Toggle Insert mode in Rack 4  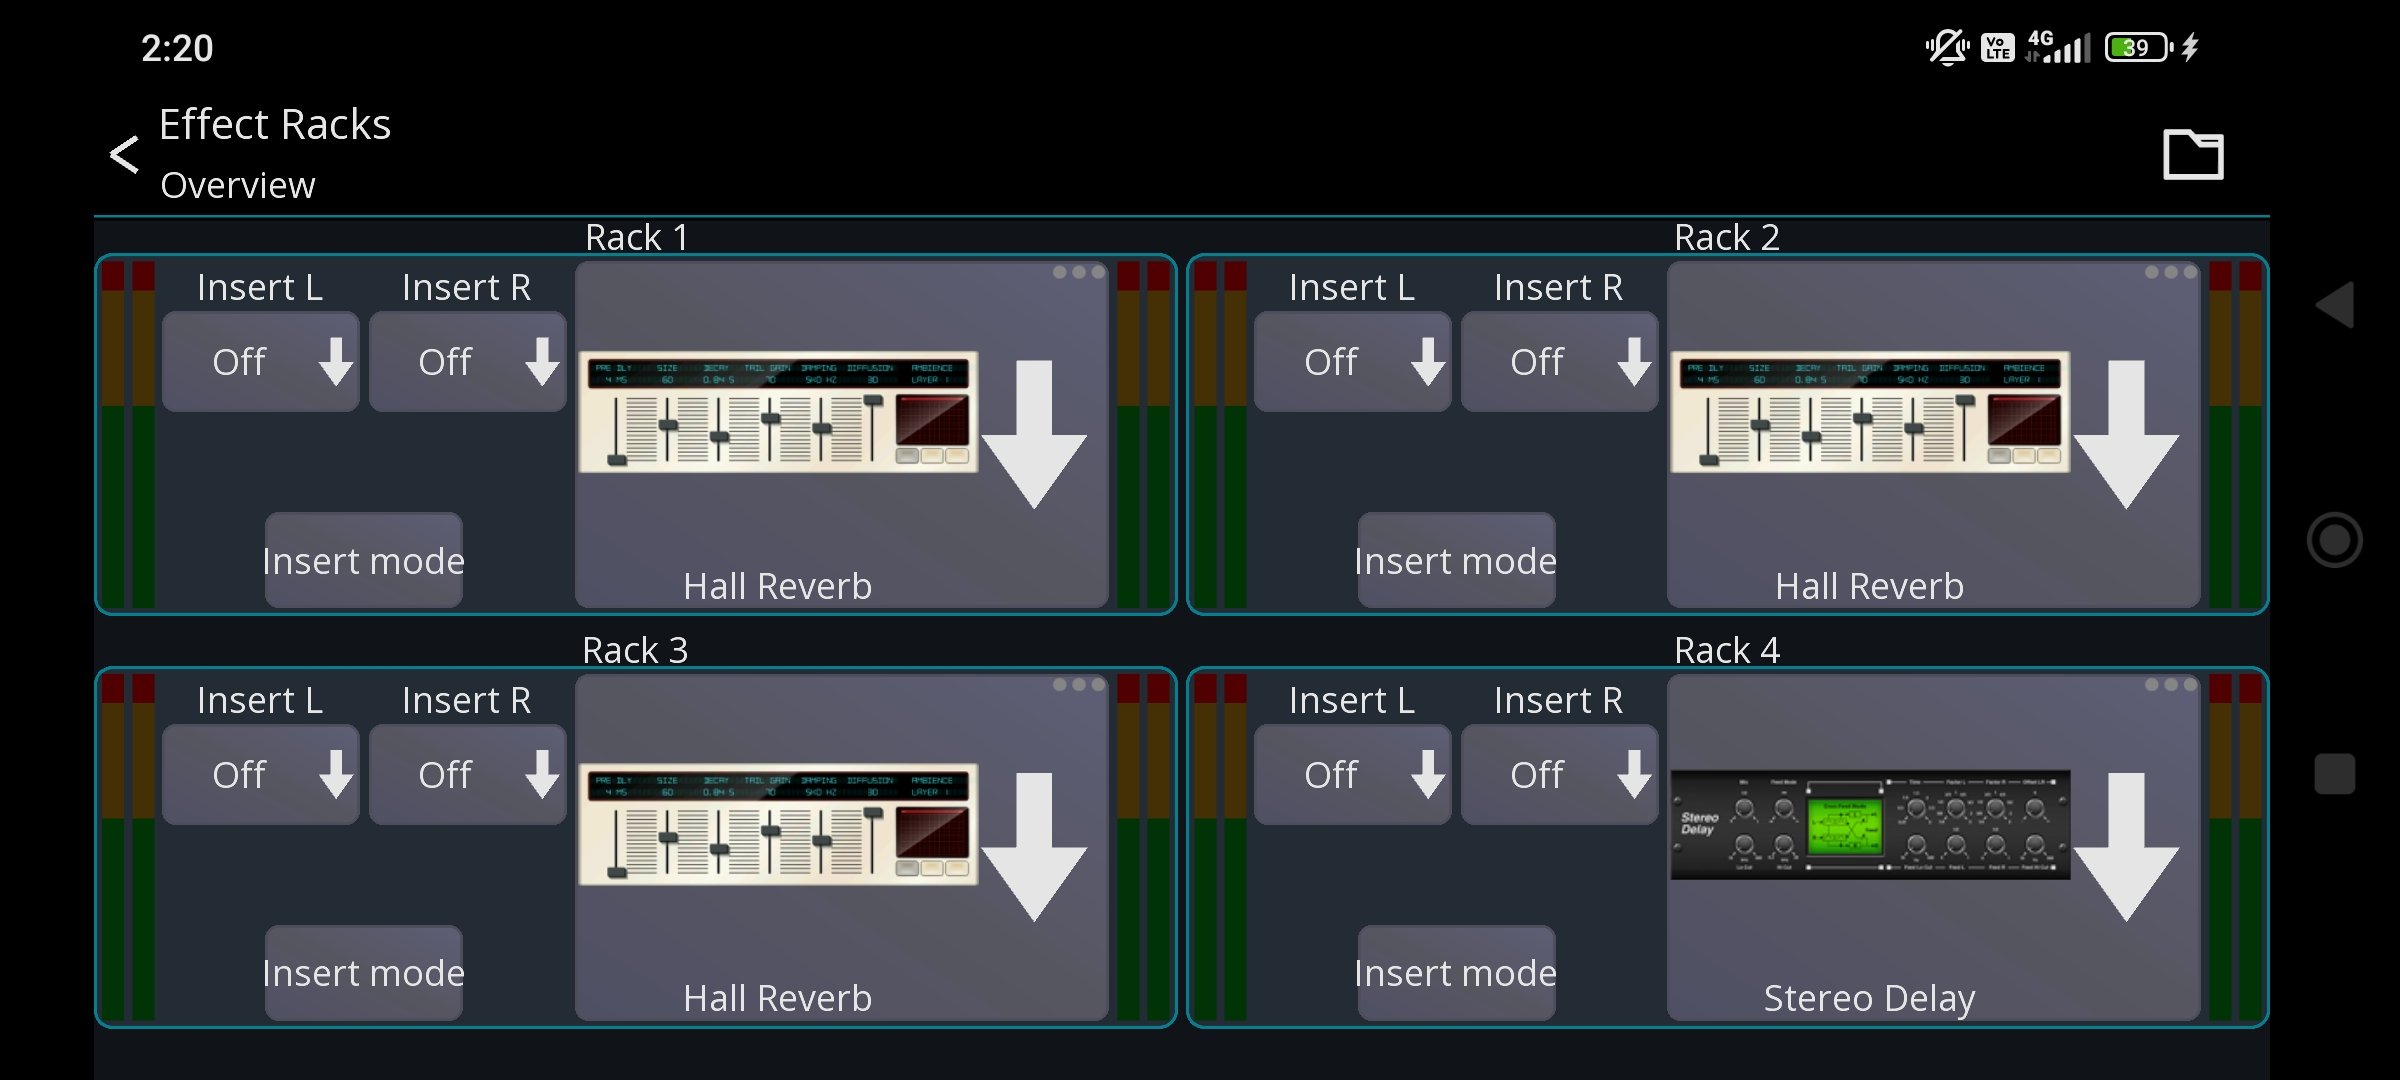[1456, 973]
